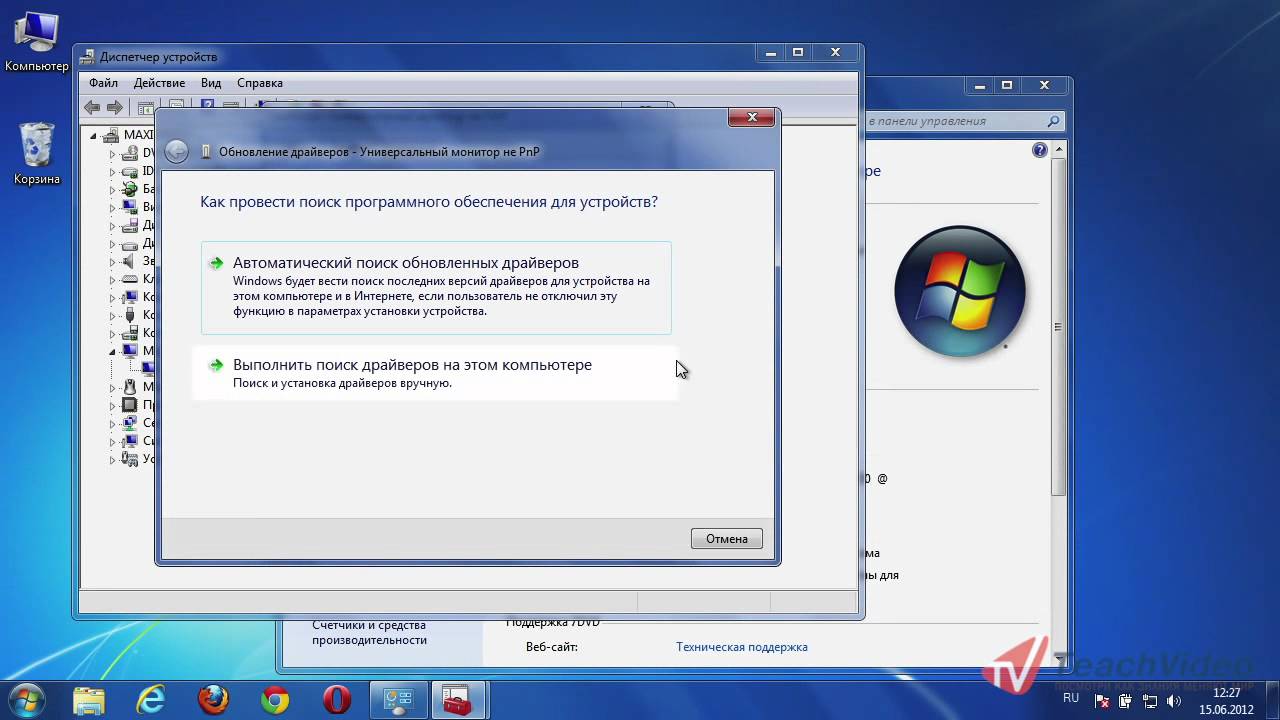Open Windows Start button
The image size is (1280, 720).
[26, 699]
